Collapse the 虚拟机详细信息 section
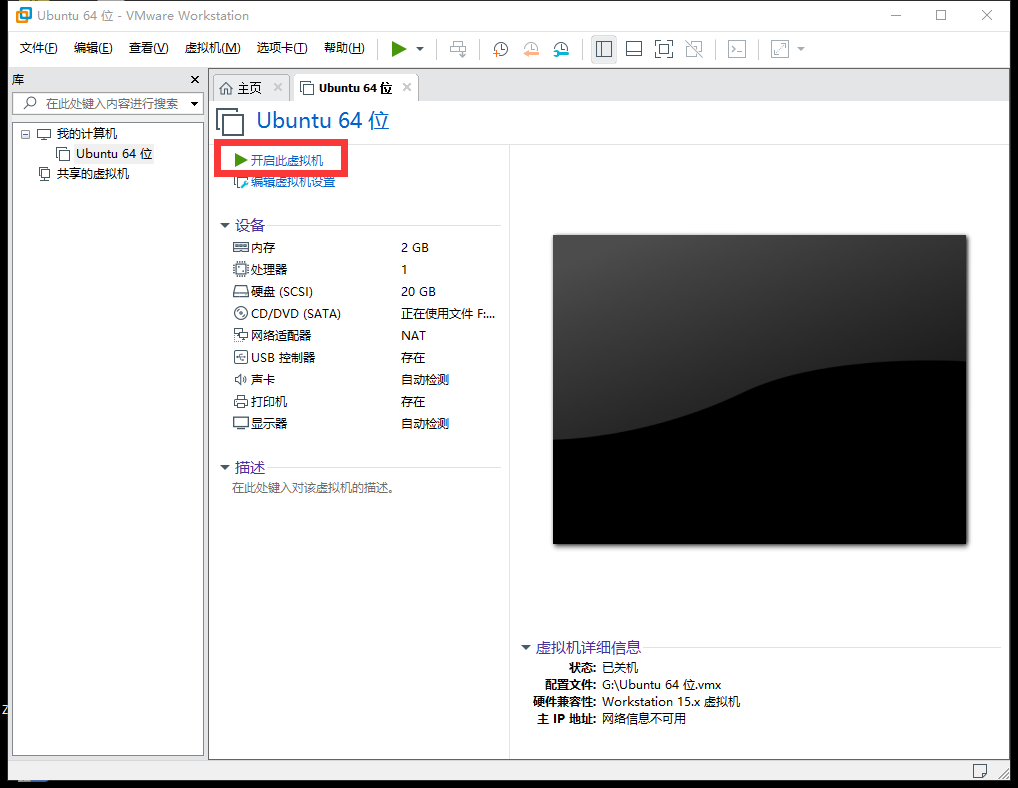This screenshot has width=1018, height=788. point(526,647)
